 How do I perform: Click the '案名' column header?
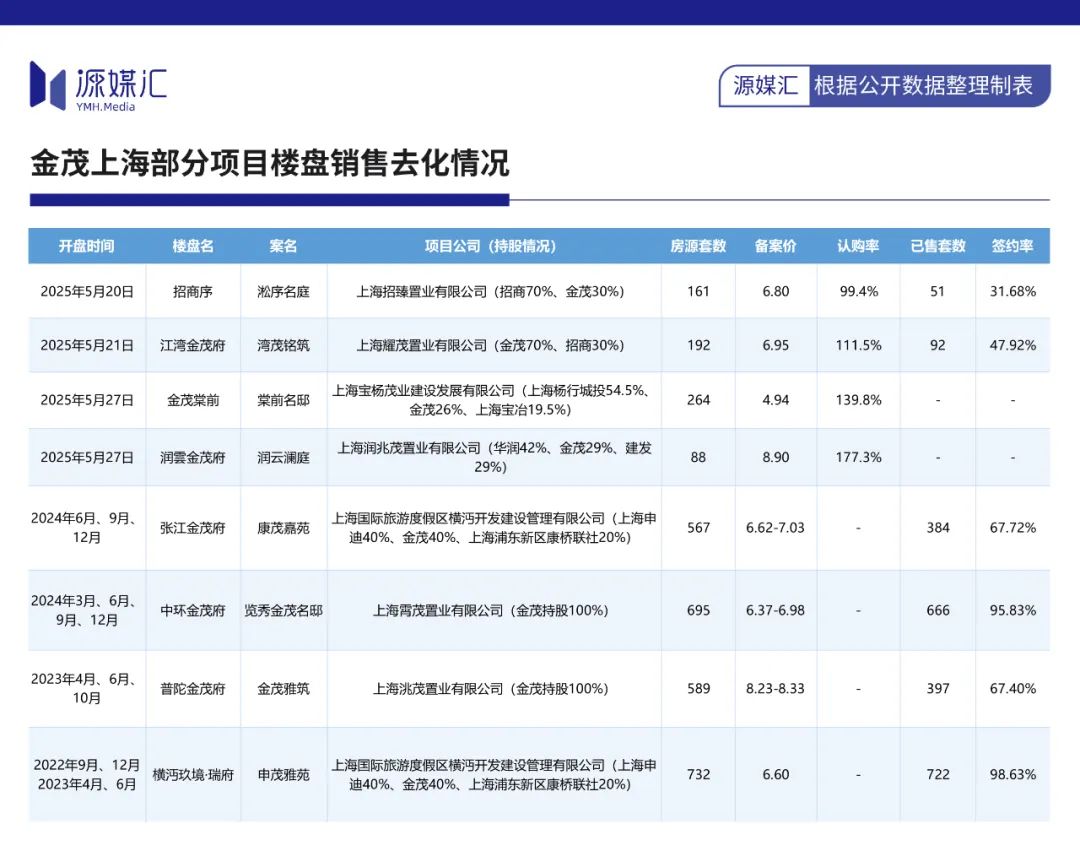pos(283,246)
